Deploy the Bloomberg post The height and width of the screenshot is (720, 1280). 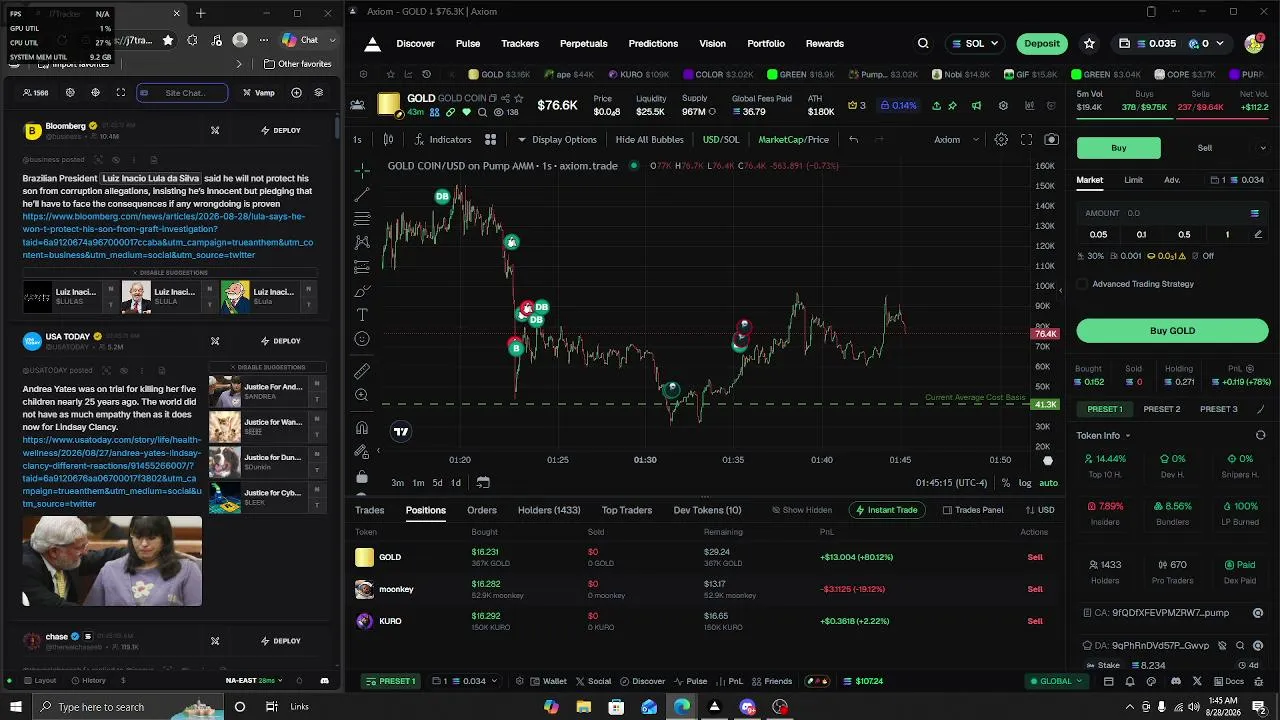pos(280,130)
